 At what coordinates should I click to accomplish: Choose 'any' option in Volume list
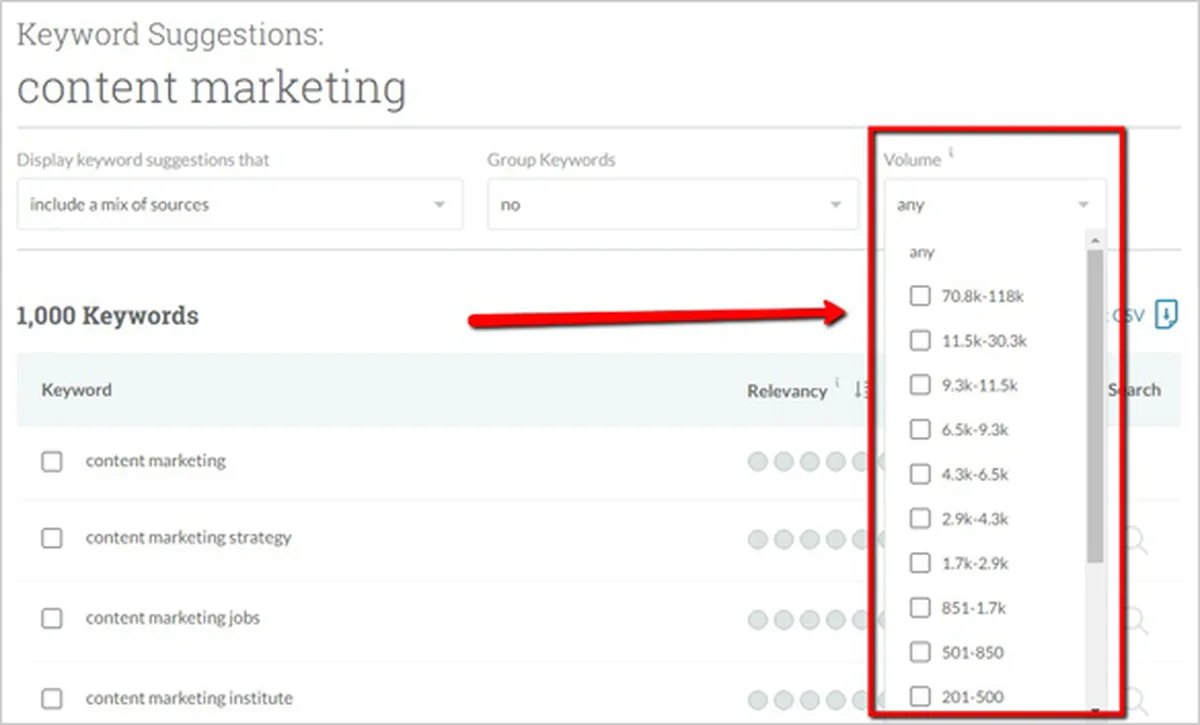922,252
